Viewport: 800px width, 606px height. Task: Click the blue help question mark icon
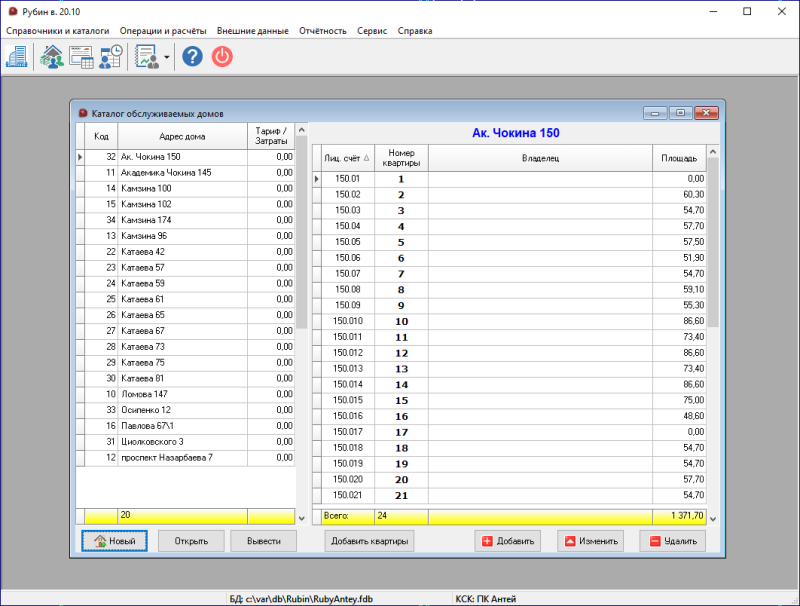(192, 57)
